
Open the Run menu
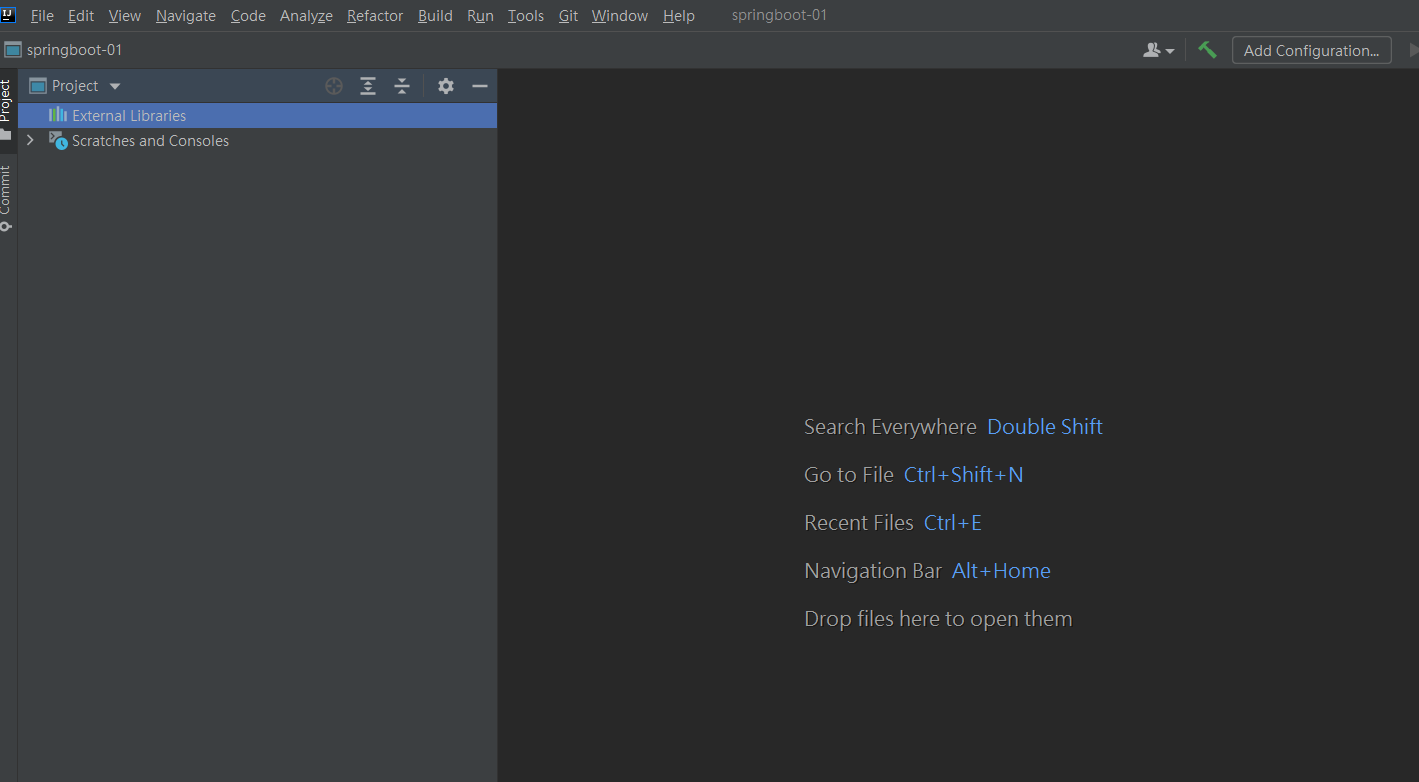(480, 16)
